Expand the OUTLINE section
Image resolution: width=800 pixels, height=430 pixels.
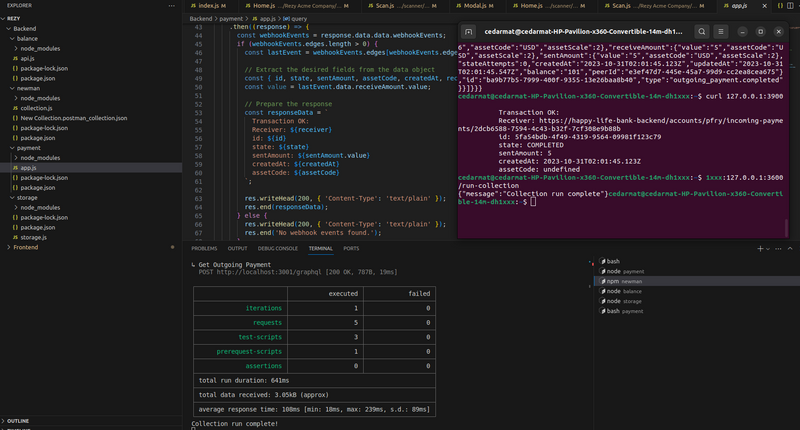coord(91,421)
